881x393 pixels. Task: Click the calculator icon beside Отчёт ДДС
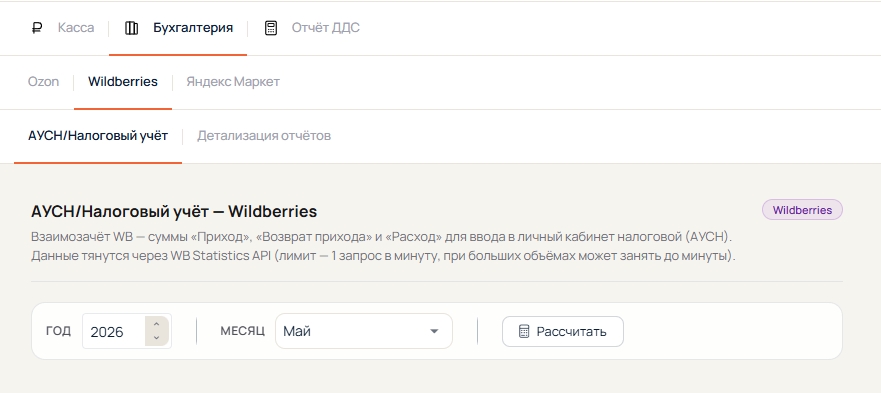click(x=271, y=28)
